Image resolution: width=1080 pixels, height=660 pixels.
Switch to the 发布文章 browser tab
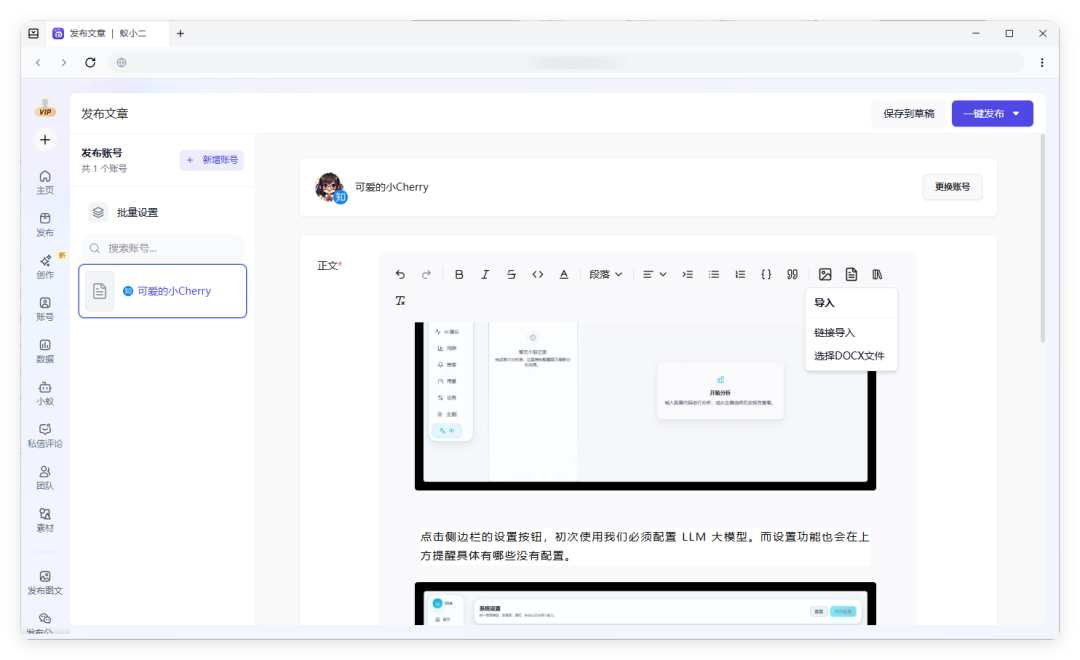107,33
